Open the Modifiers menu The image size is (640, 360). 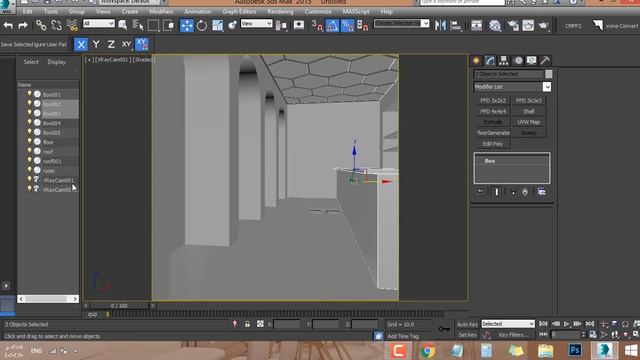coord(161,11)
